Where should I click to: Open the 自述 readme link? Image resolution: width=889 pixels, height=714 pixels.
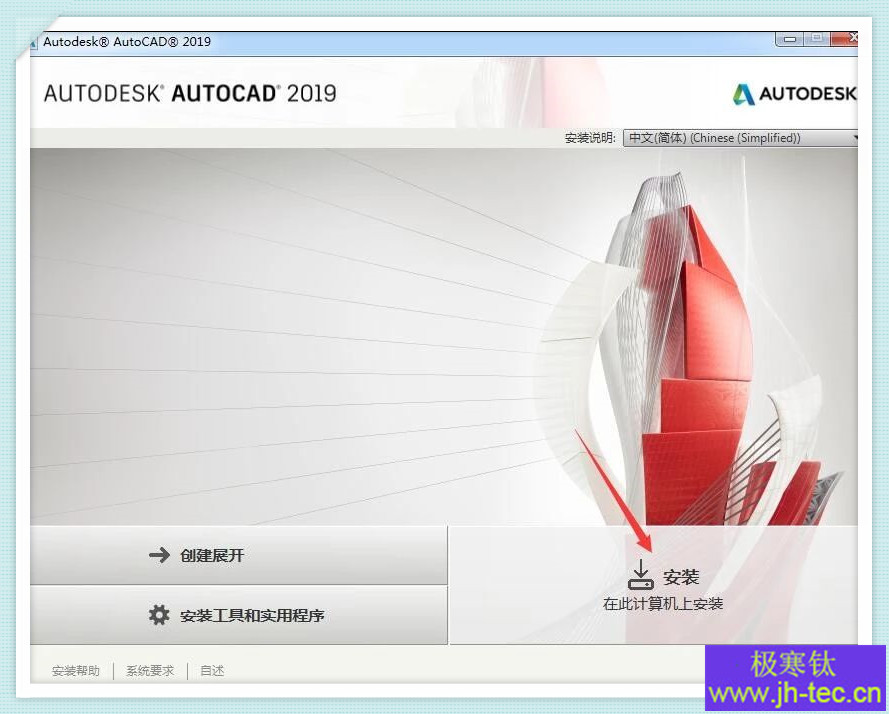212,671
